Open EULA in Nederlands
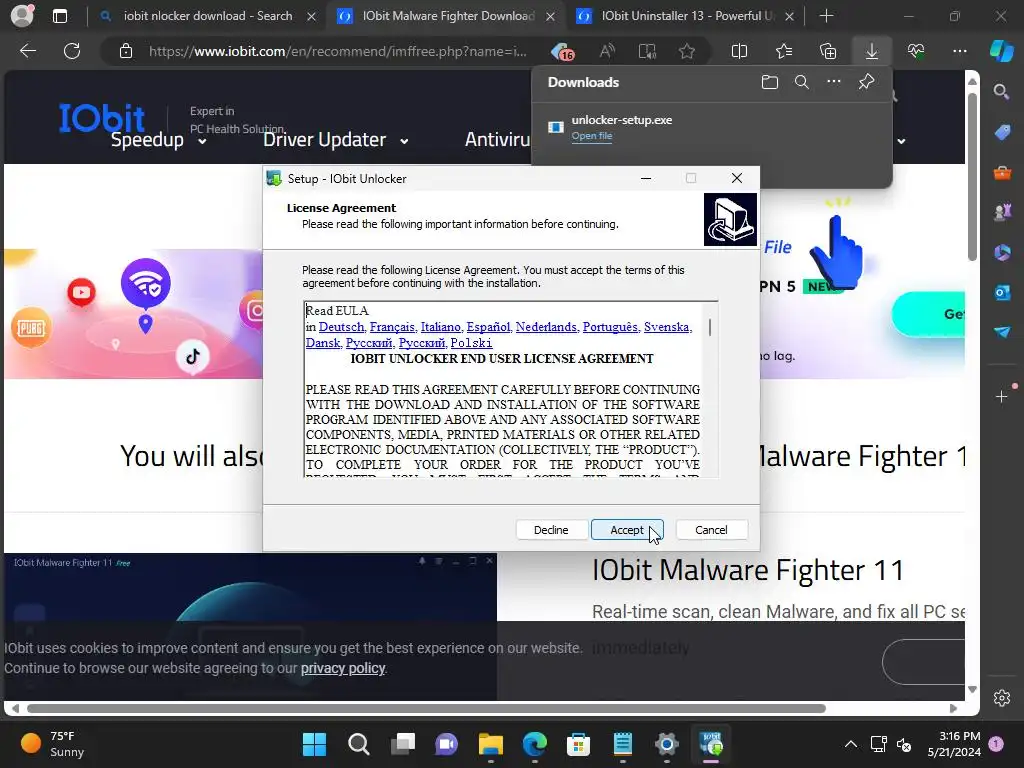The width and height of the screenshot is (1024, 768). click(546, 327)
